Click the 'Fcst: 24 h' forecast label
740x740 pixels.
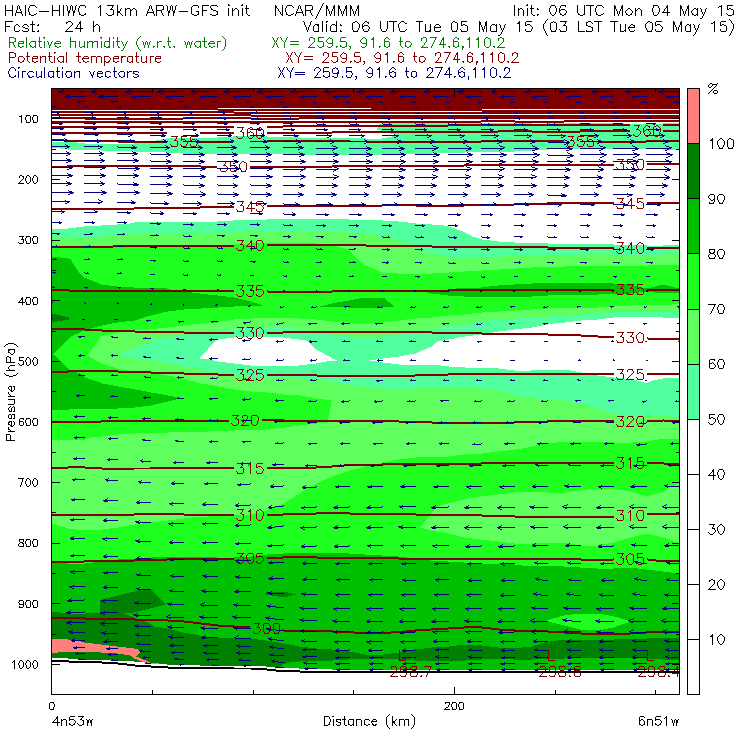[x=52, y=26]
